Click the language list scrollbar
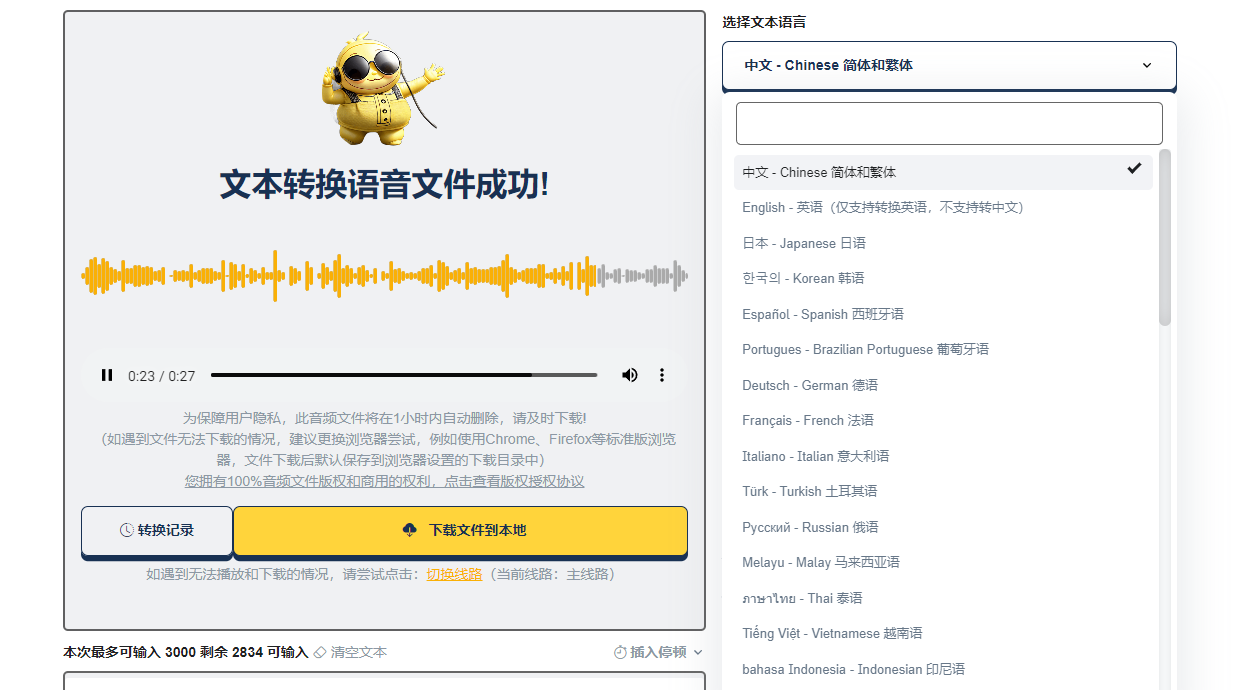This screenshot has width=1236, height=690. coord(1164,240)
